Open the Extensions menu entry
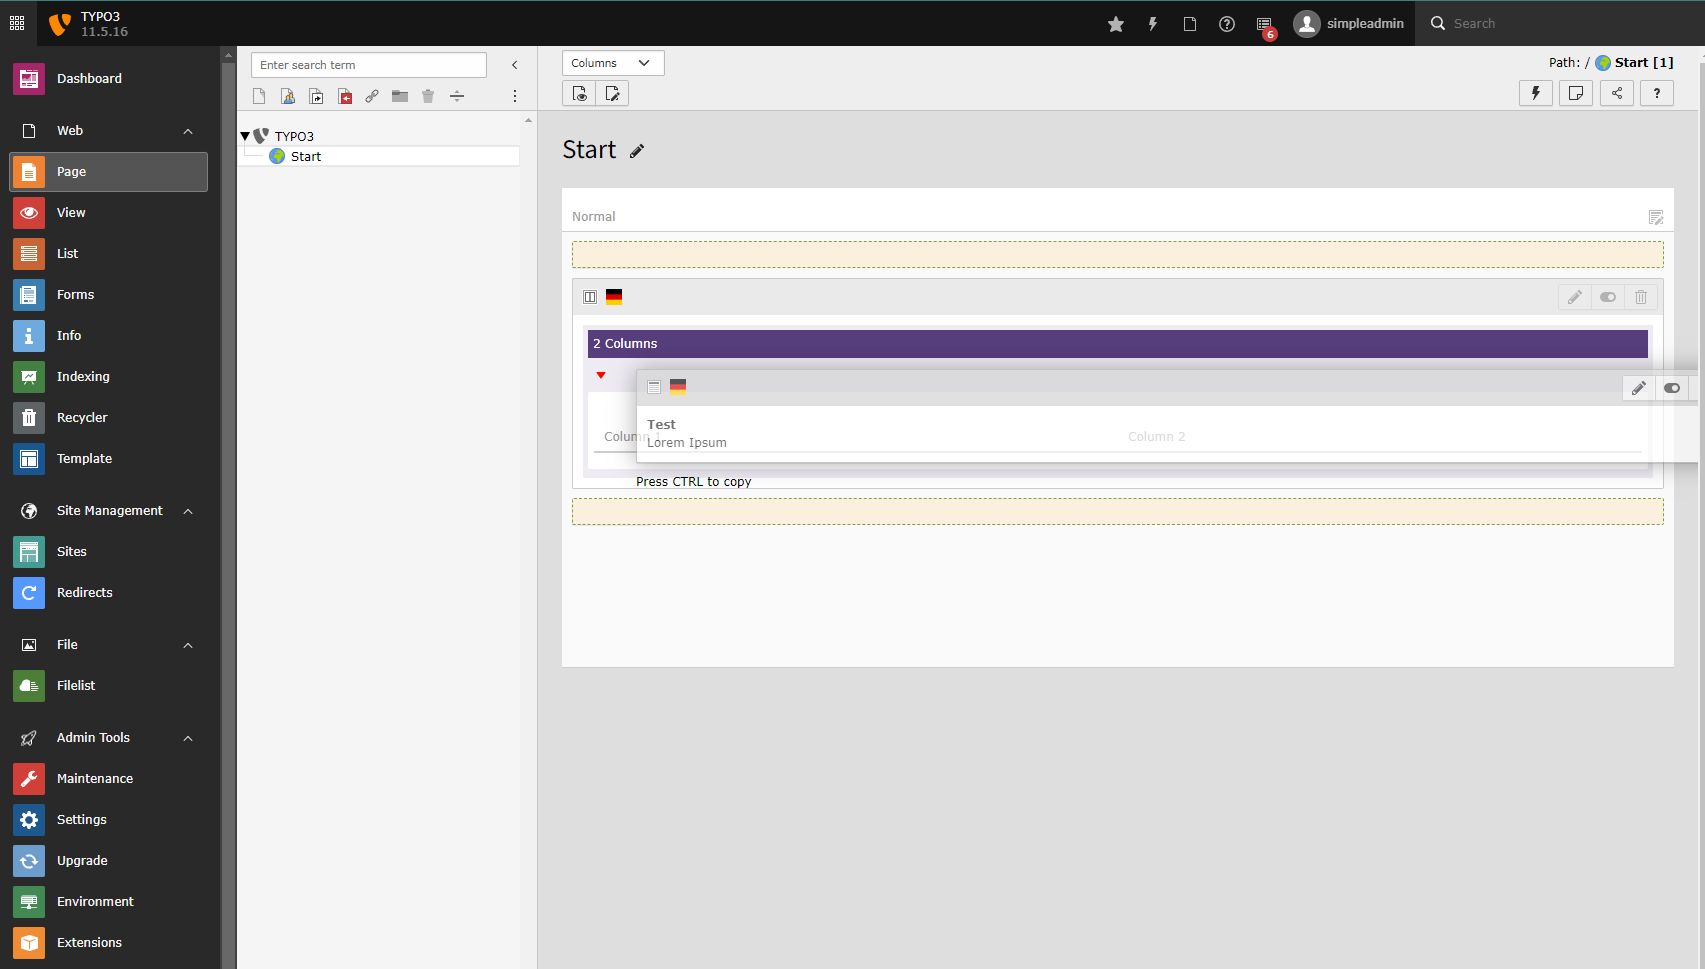The image size is (1705, 969). tap(89, 942)
